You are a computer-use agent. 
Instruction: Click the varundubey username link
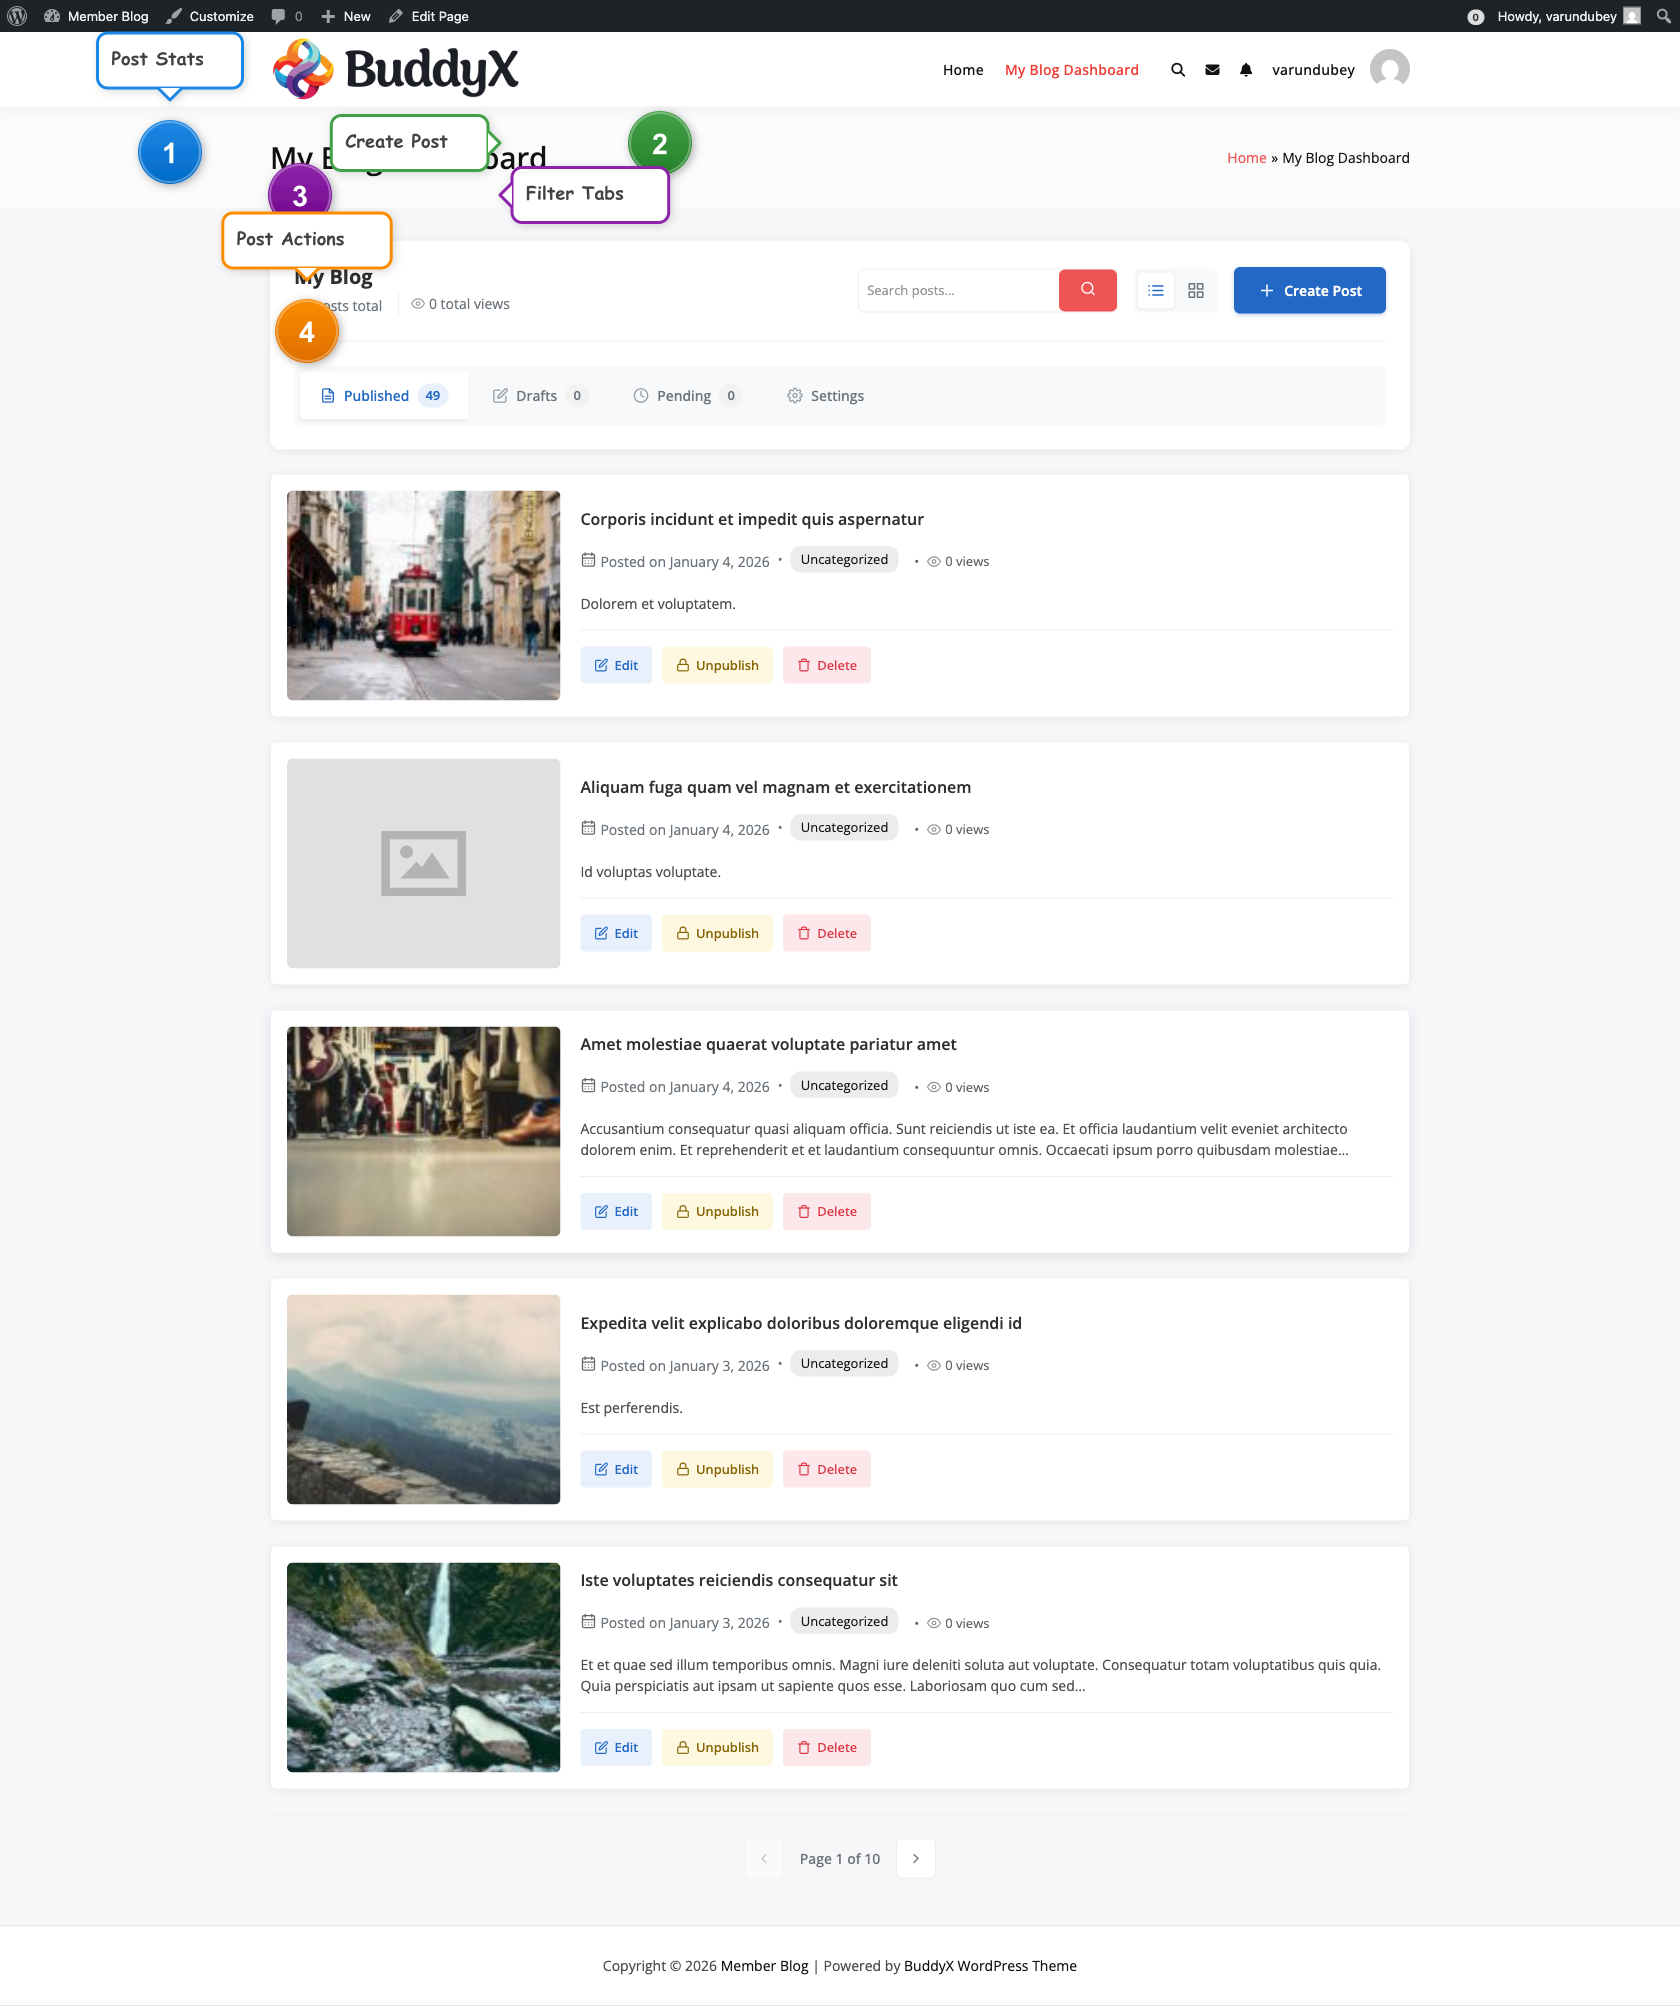coord(1313,69)
